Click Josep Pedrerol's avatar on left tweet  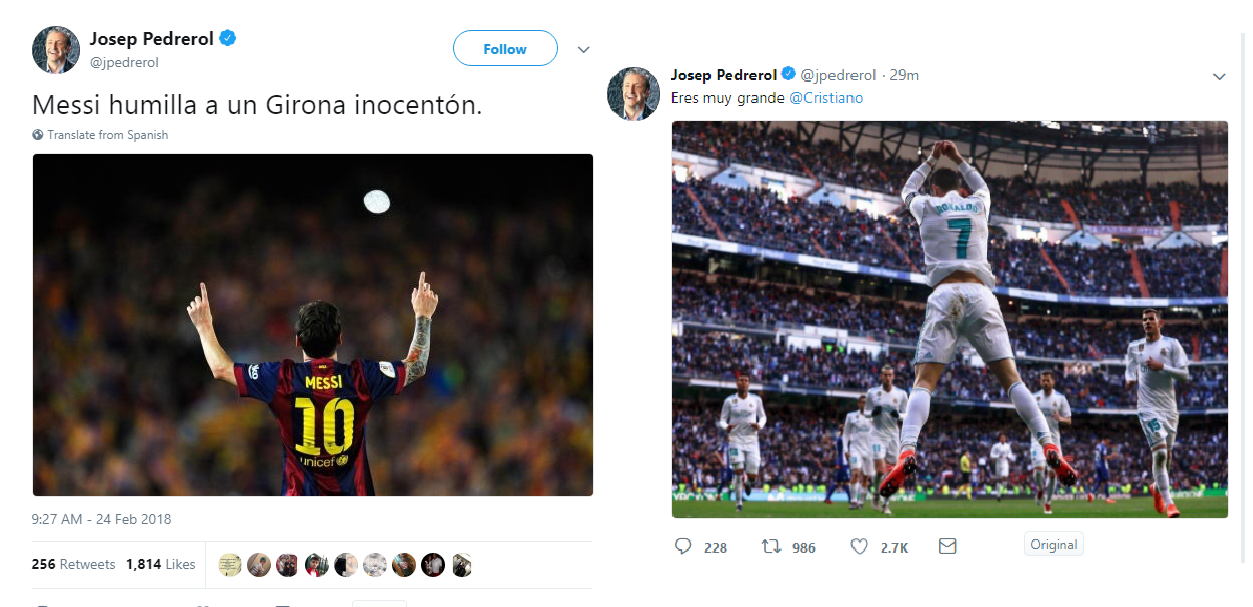click(x=56, y=49)
